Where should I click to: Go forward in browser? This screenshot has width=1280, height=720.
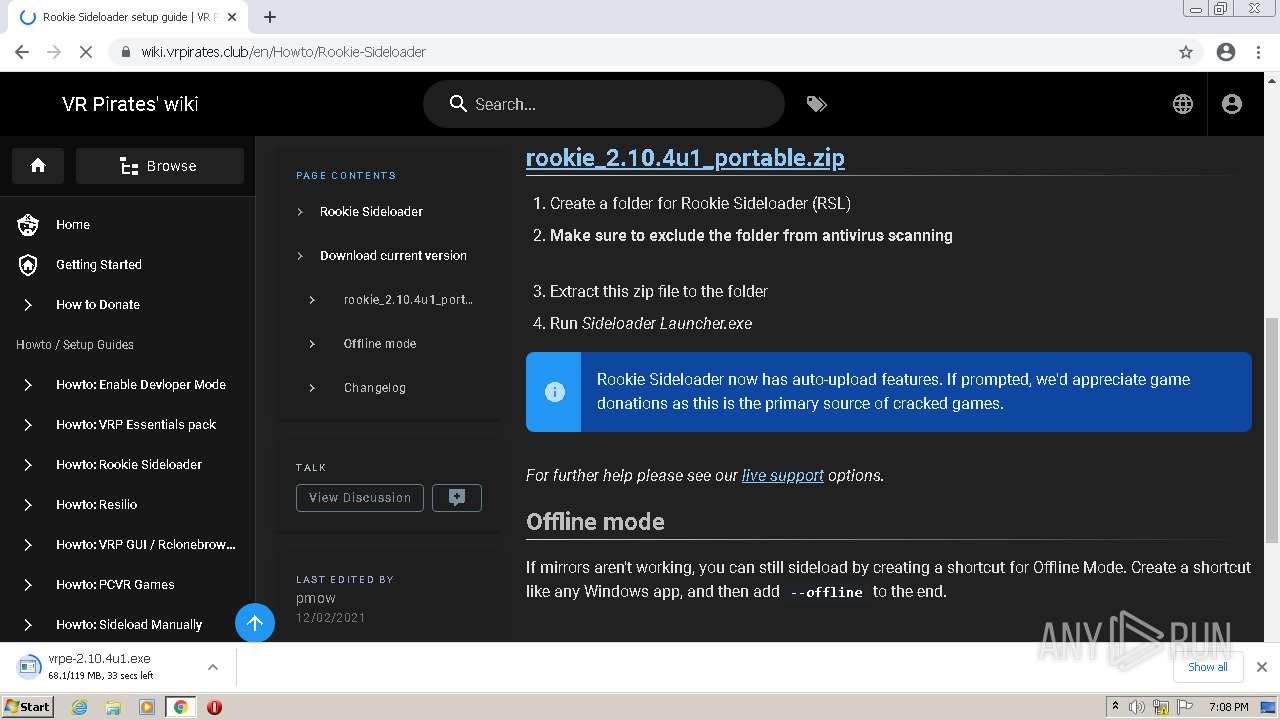click(x=54, y=52)
